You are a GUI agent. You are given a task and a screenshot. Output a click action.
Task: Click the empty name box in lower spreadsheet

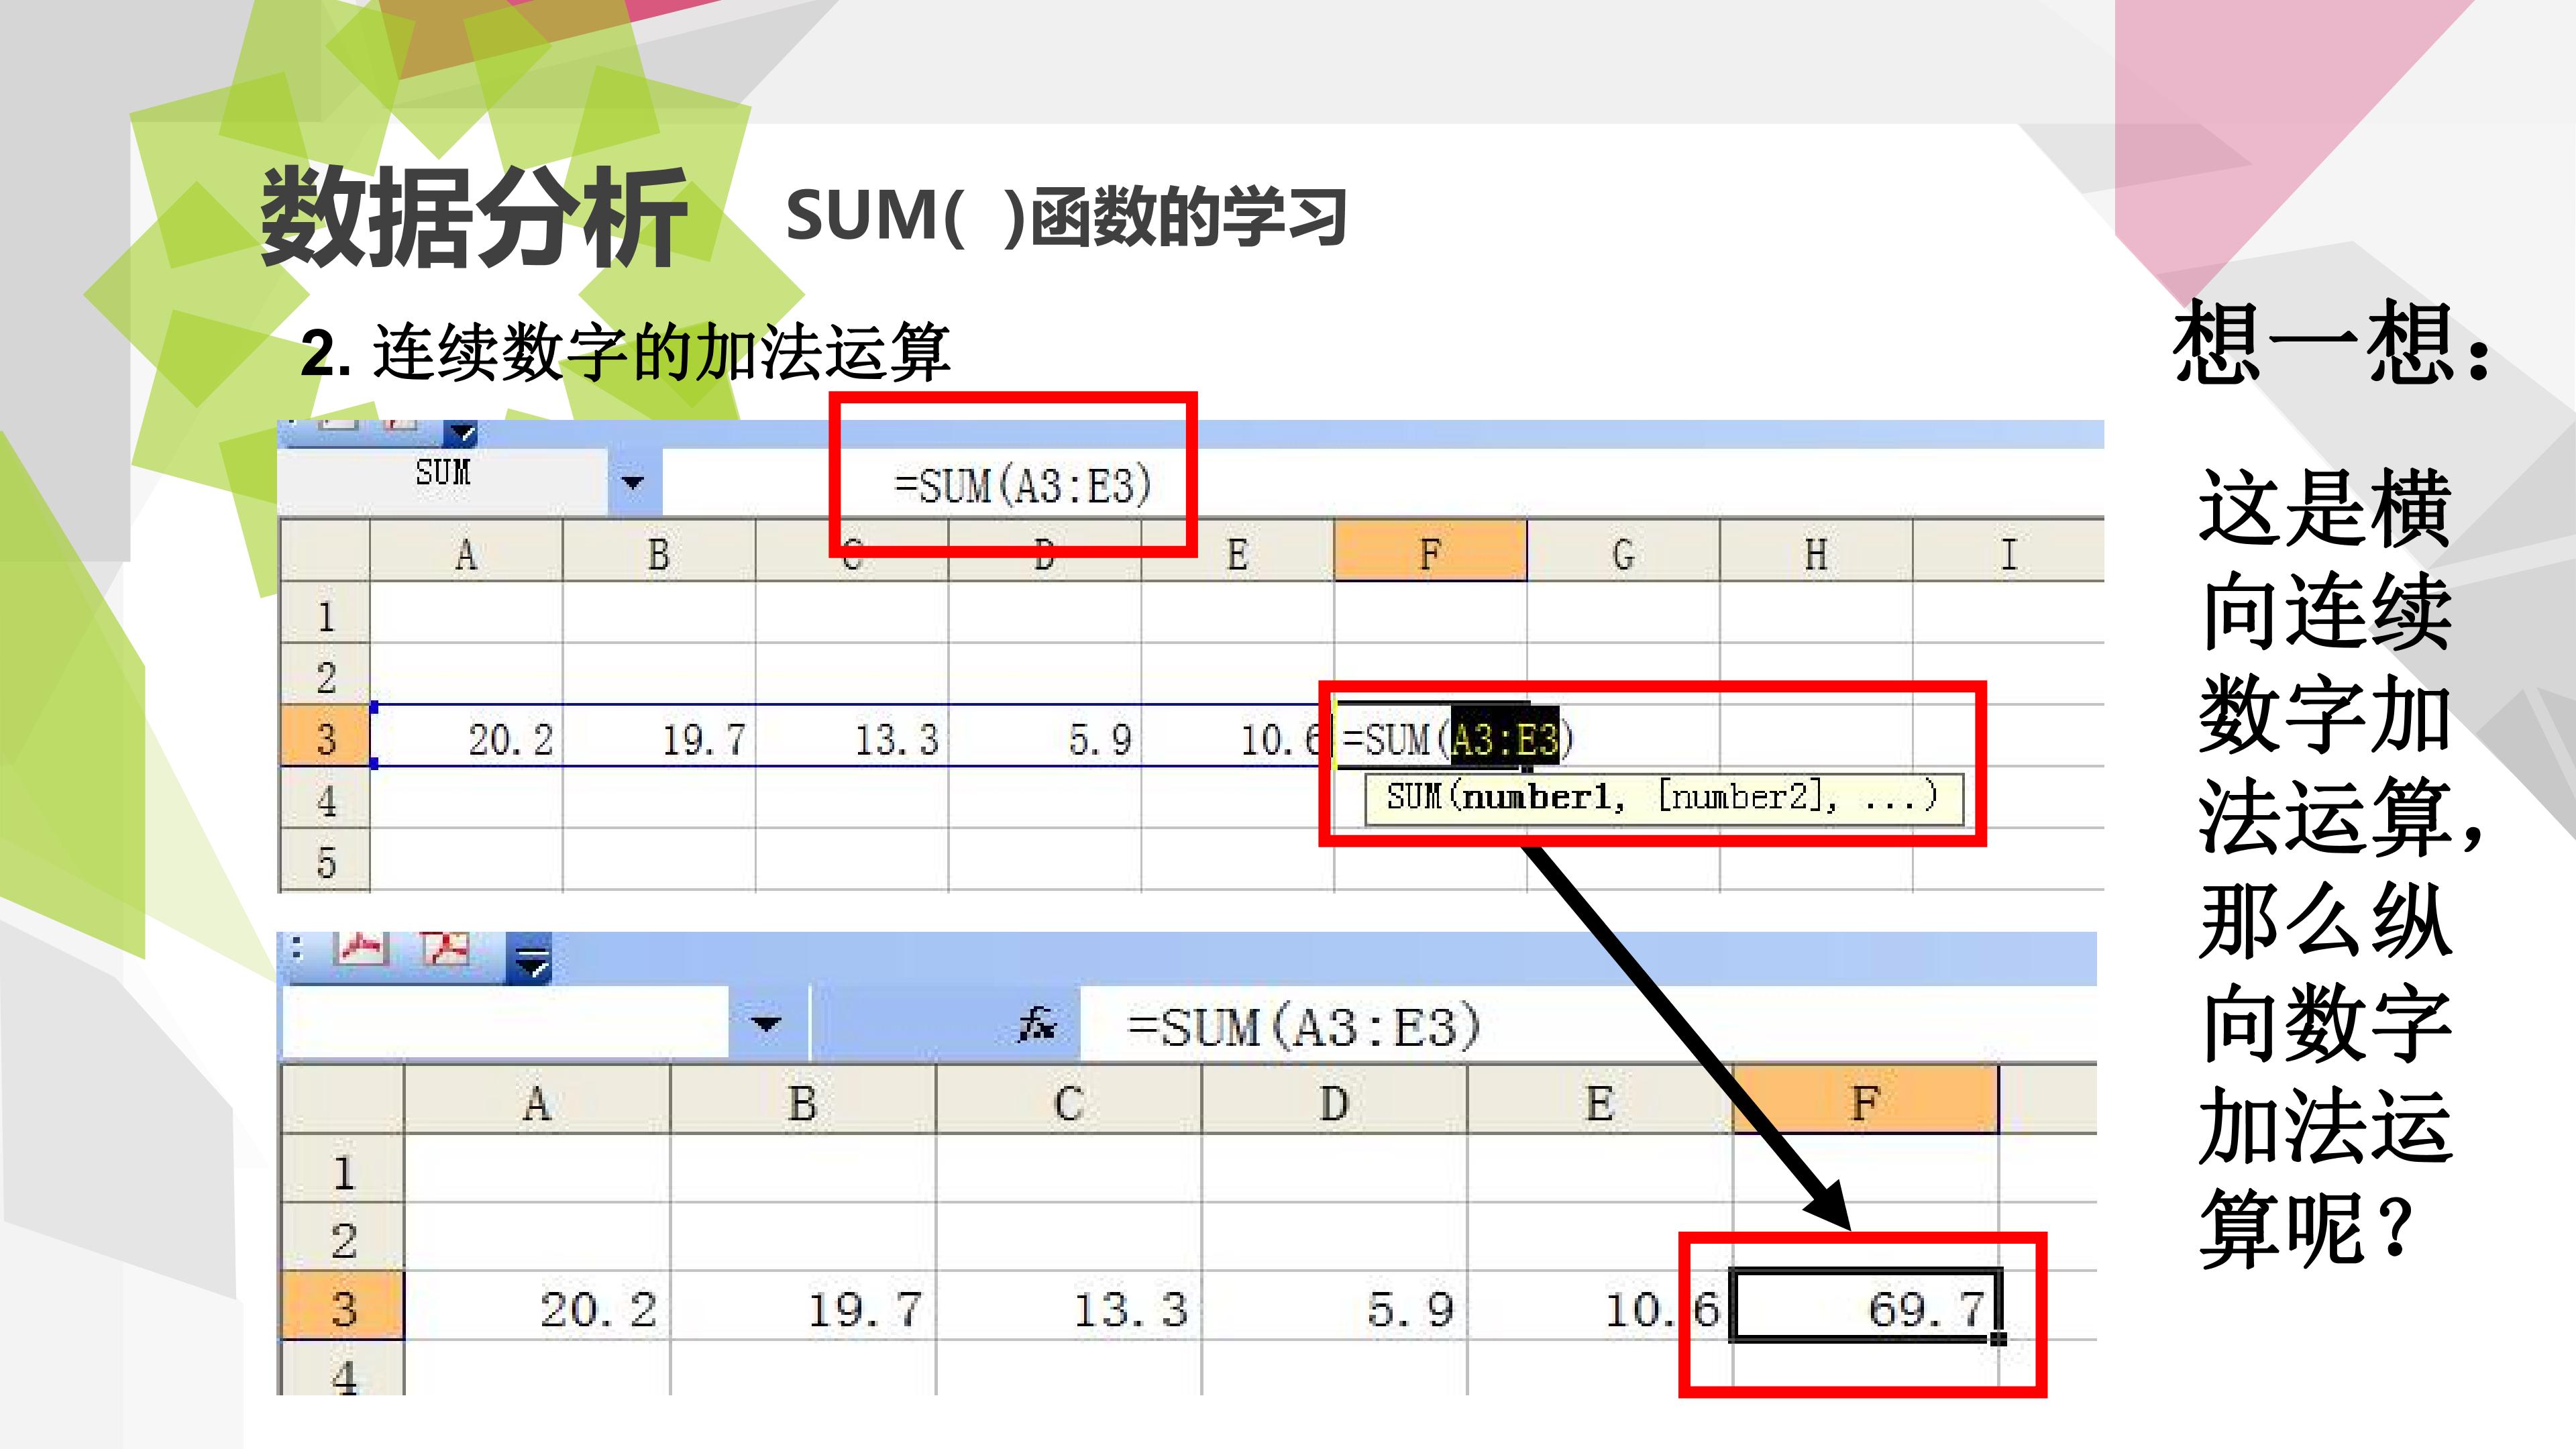[506, 1023]
